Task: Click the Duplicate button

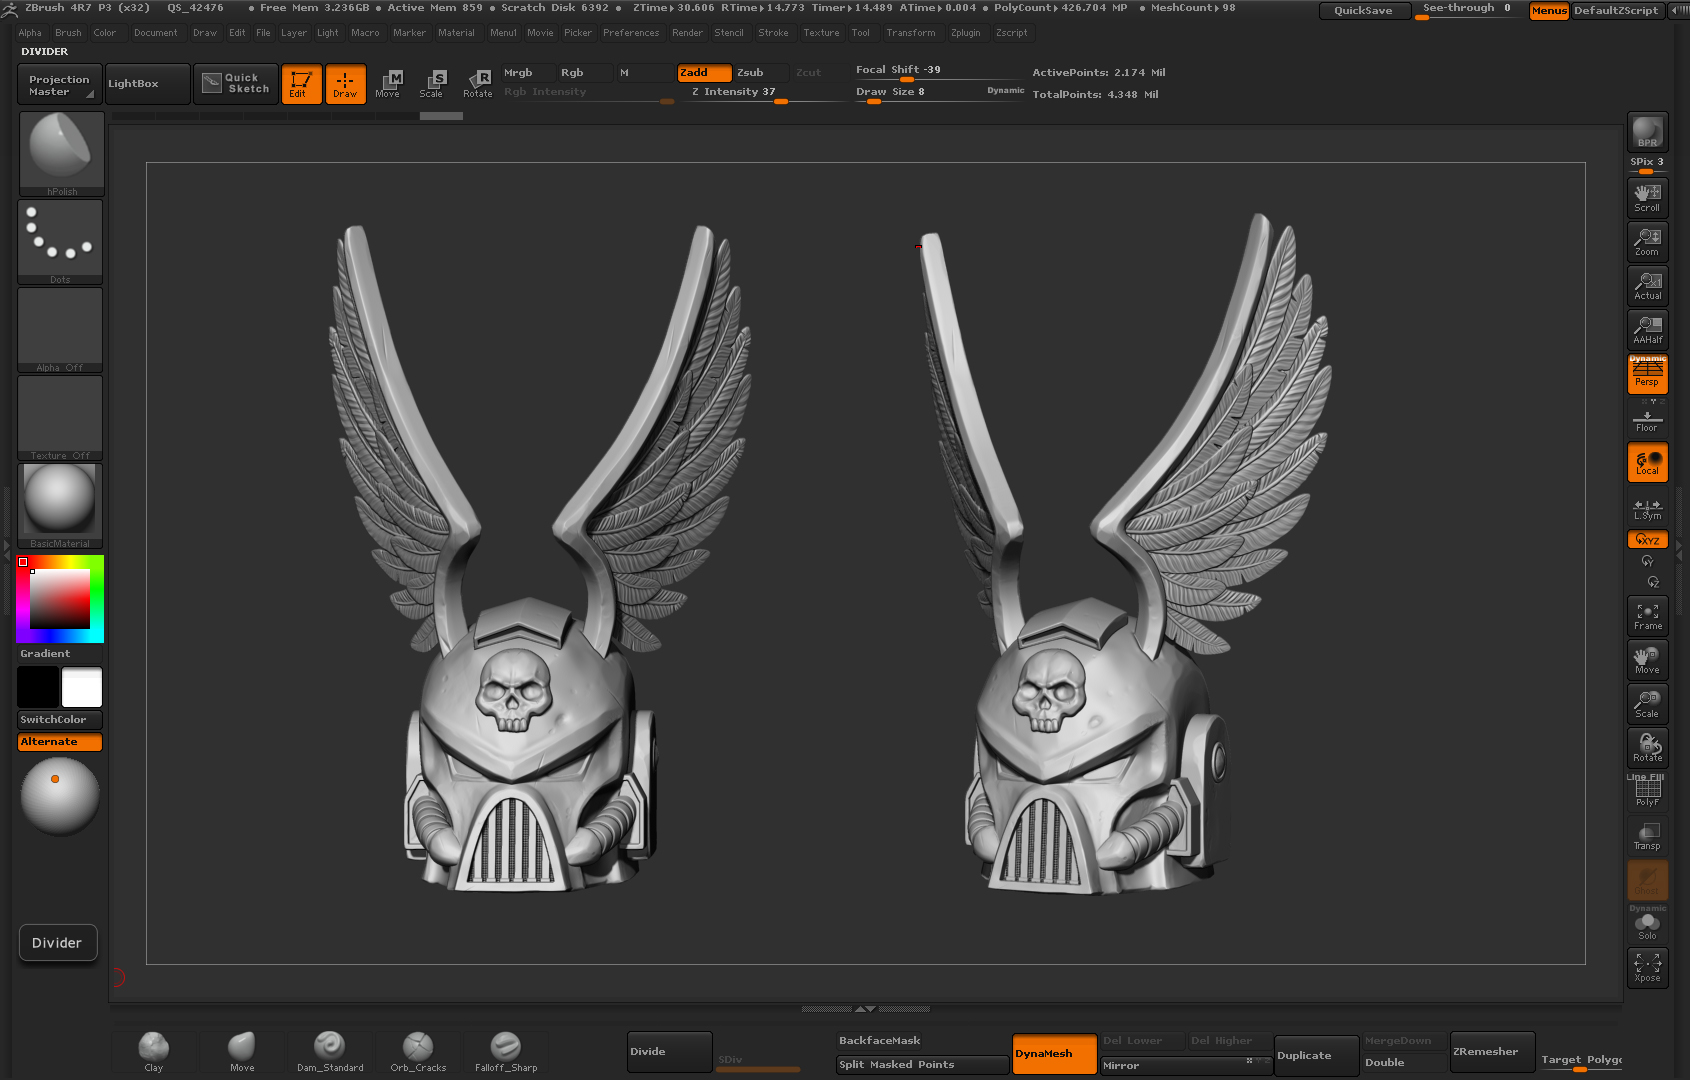Action: pos(1317,1056)
